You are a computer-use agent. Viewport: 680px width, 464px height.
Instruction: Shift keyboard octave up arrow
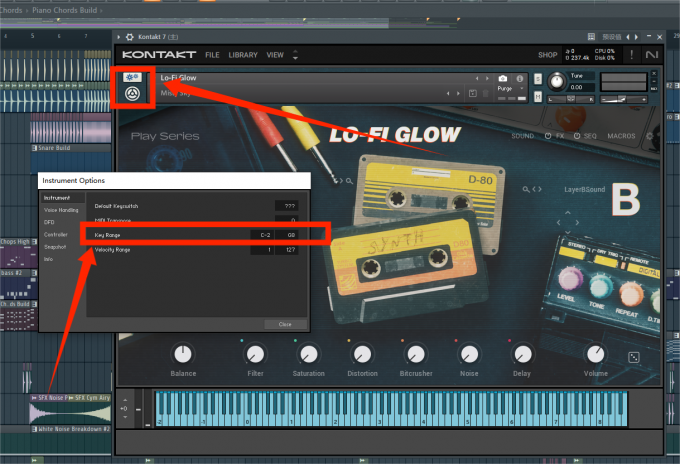(125, 400)
